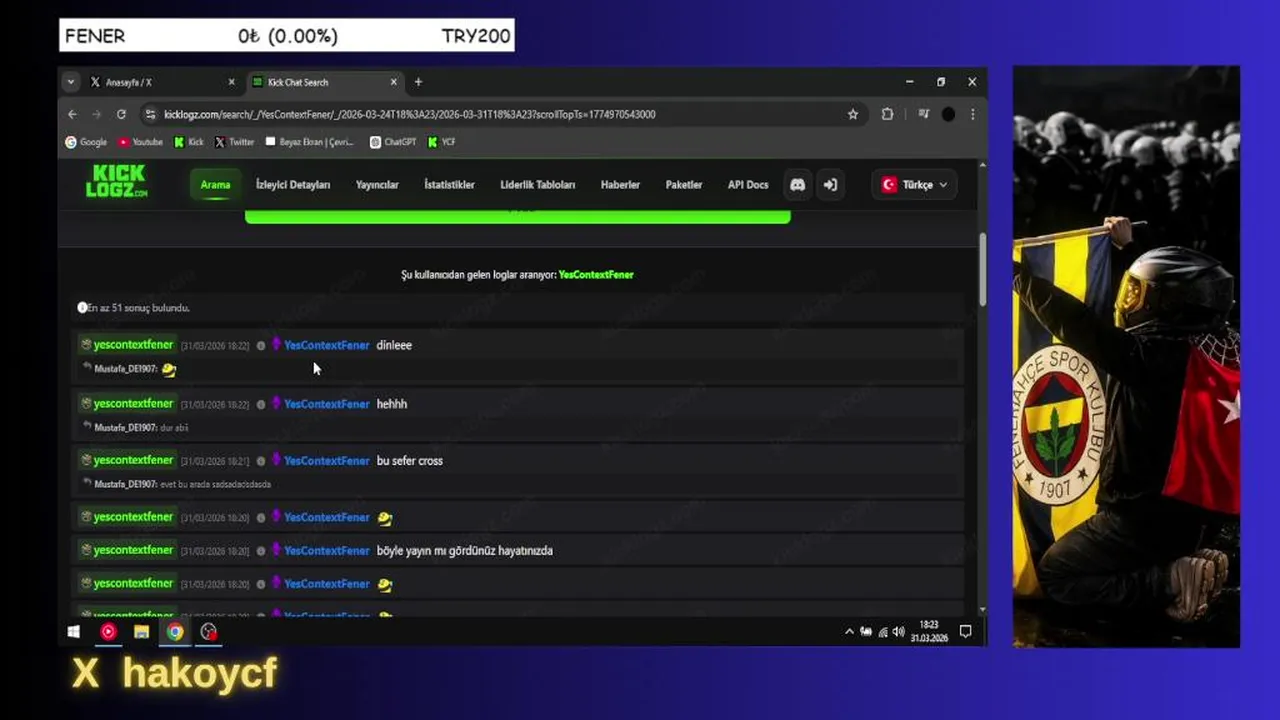
Task: Click the KickLogz logo
Action: point(116,181)
